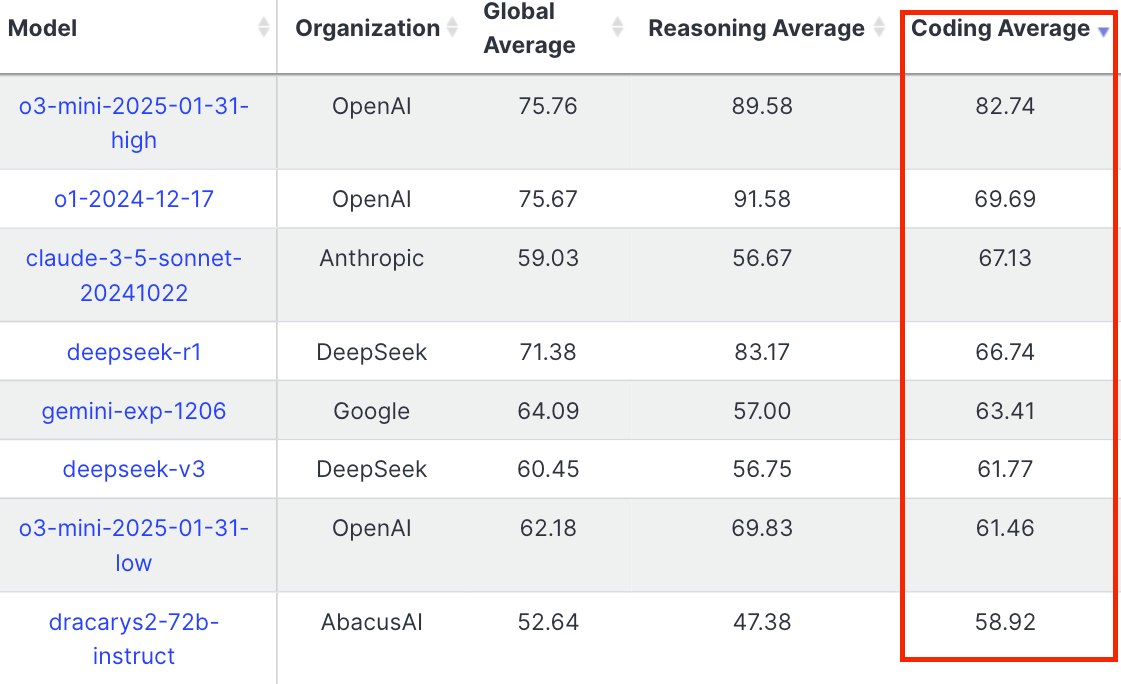
Task: Open the o3-mini-2025-01-31-high model link
Action: 132,122
